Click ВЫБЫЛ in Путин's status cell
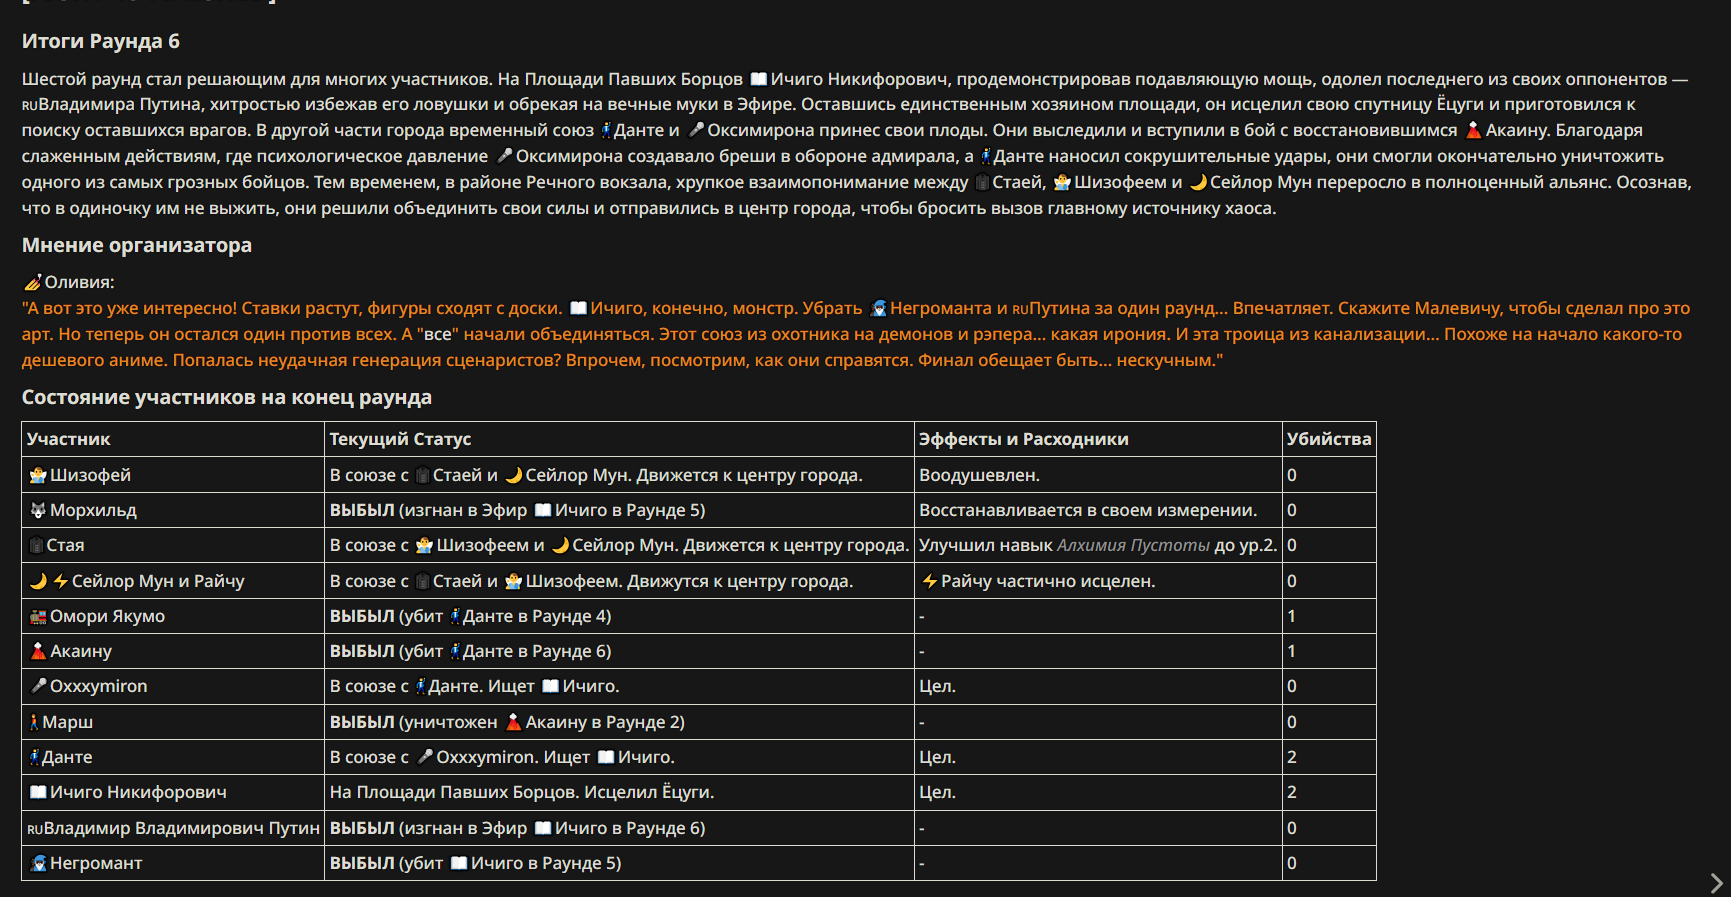 click(x=362, y=828)
